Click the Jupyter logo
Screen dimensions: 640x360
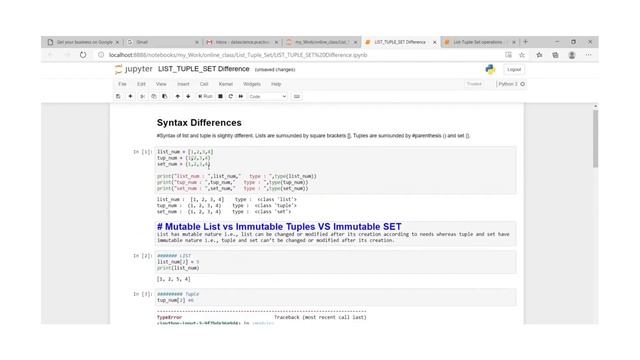pyautogui.click(x=134, y=69)
